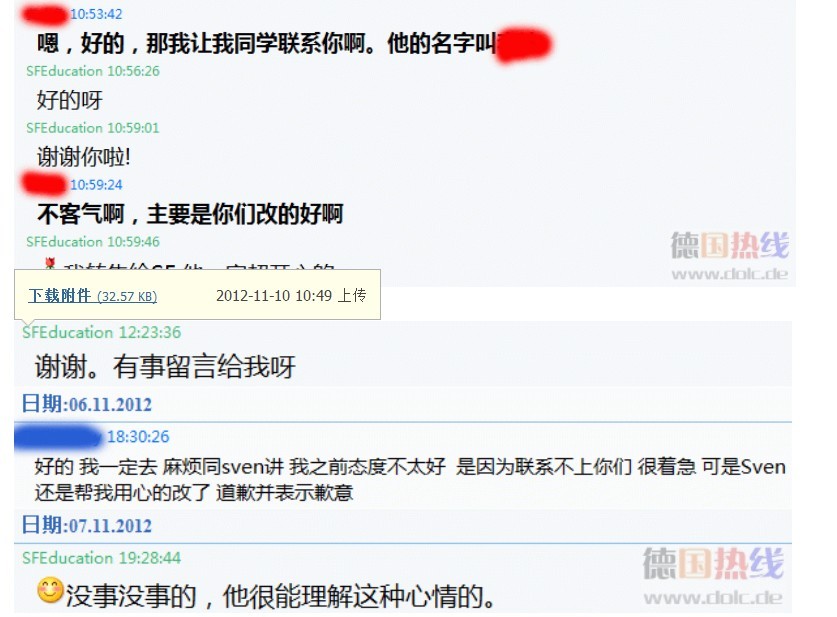Image resolution: width=837 pixels, height=617 pixels.
Task: Click the 德国热线 watermark logo at the top right
Action: point(730,246)
